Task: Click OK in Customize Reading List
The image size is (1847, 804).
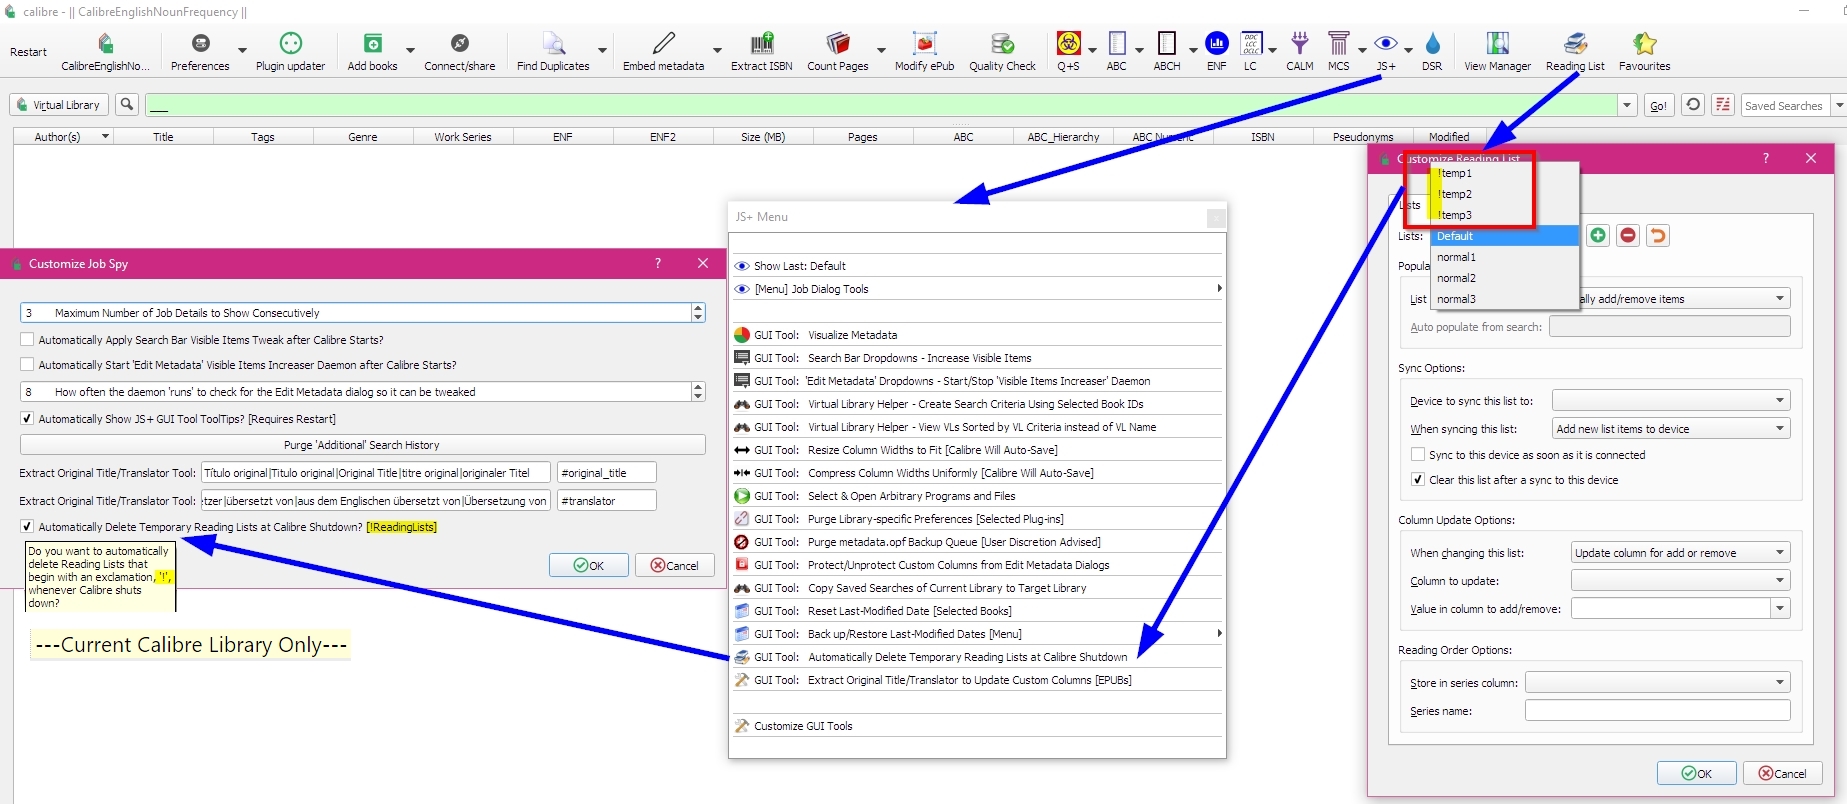Action: [1696, 773]
